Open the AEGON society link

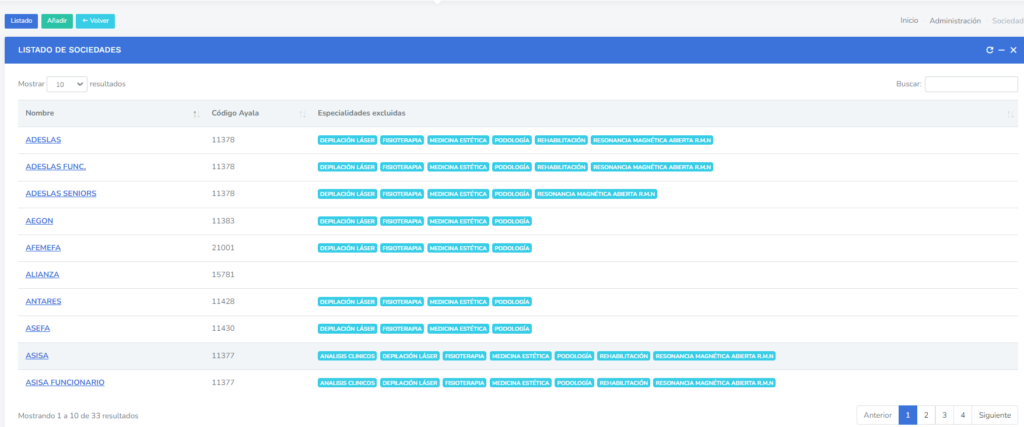click(39, 221)
